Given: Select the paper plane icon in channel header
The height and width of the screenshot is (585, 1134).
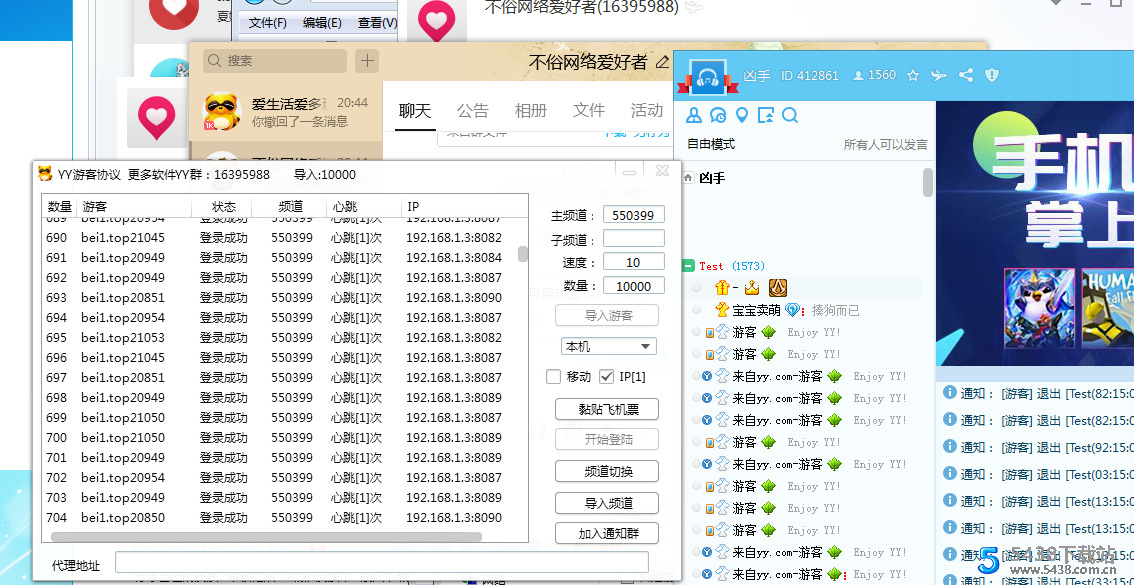Looking at the screenshot, I should coord(938,74).
